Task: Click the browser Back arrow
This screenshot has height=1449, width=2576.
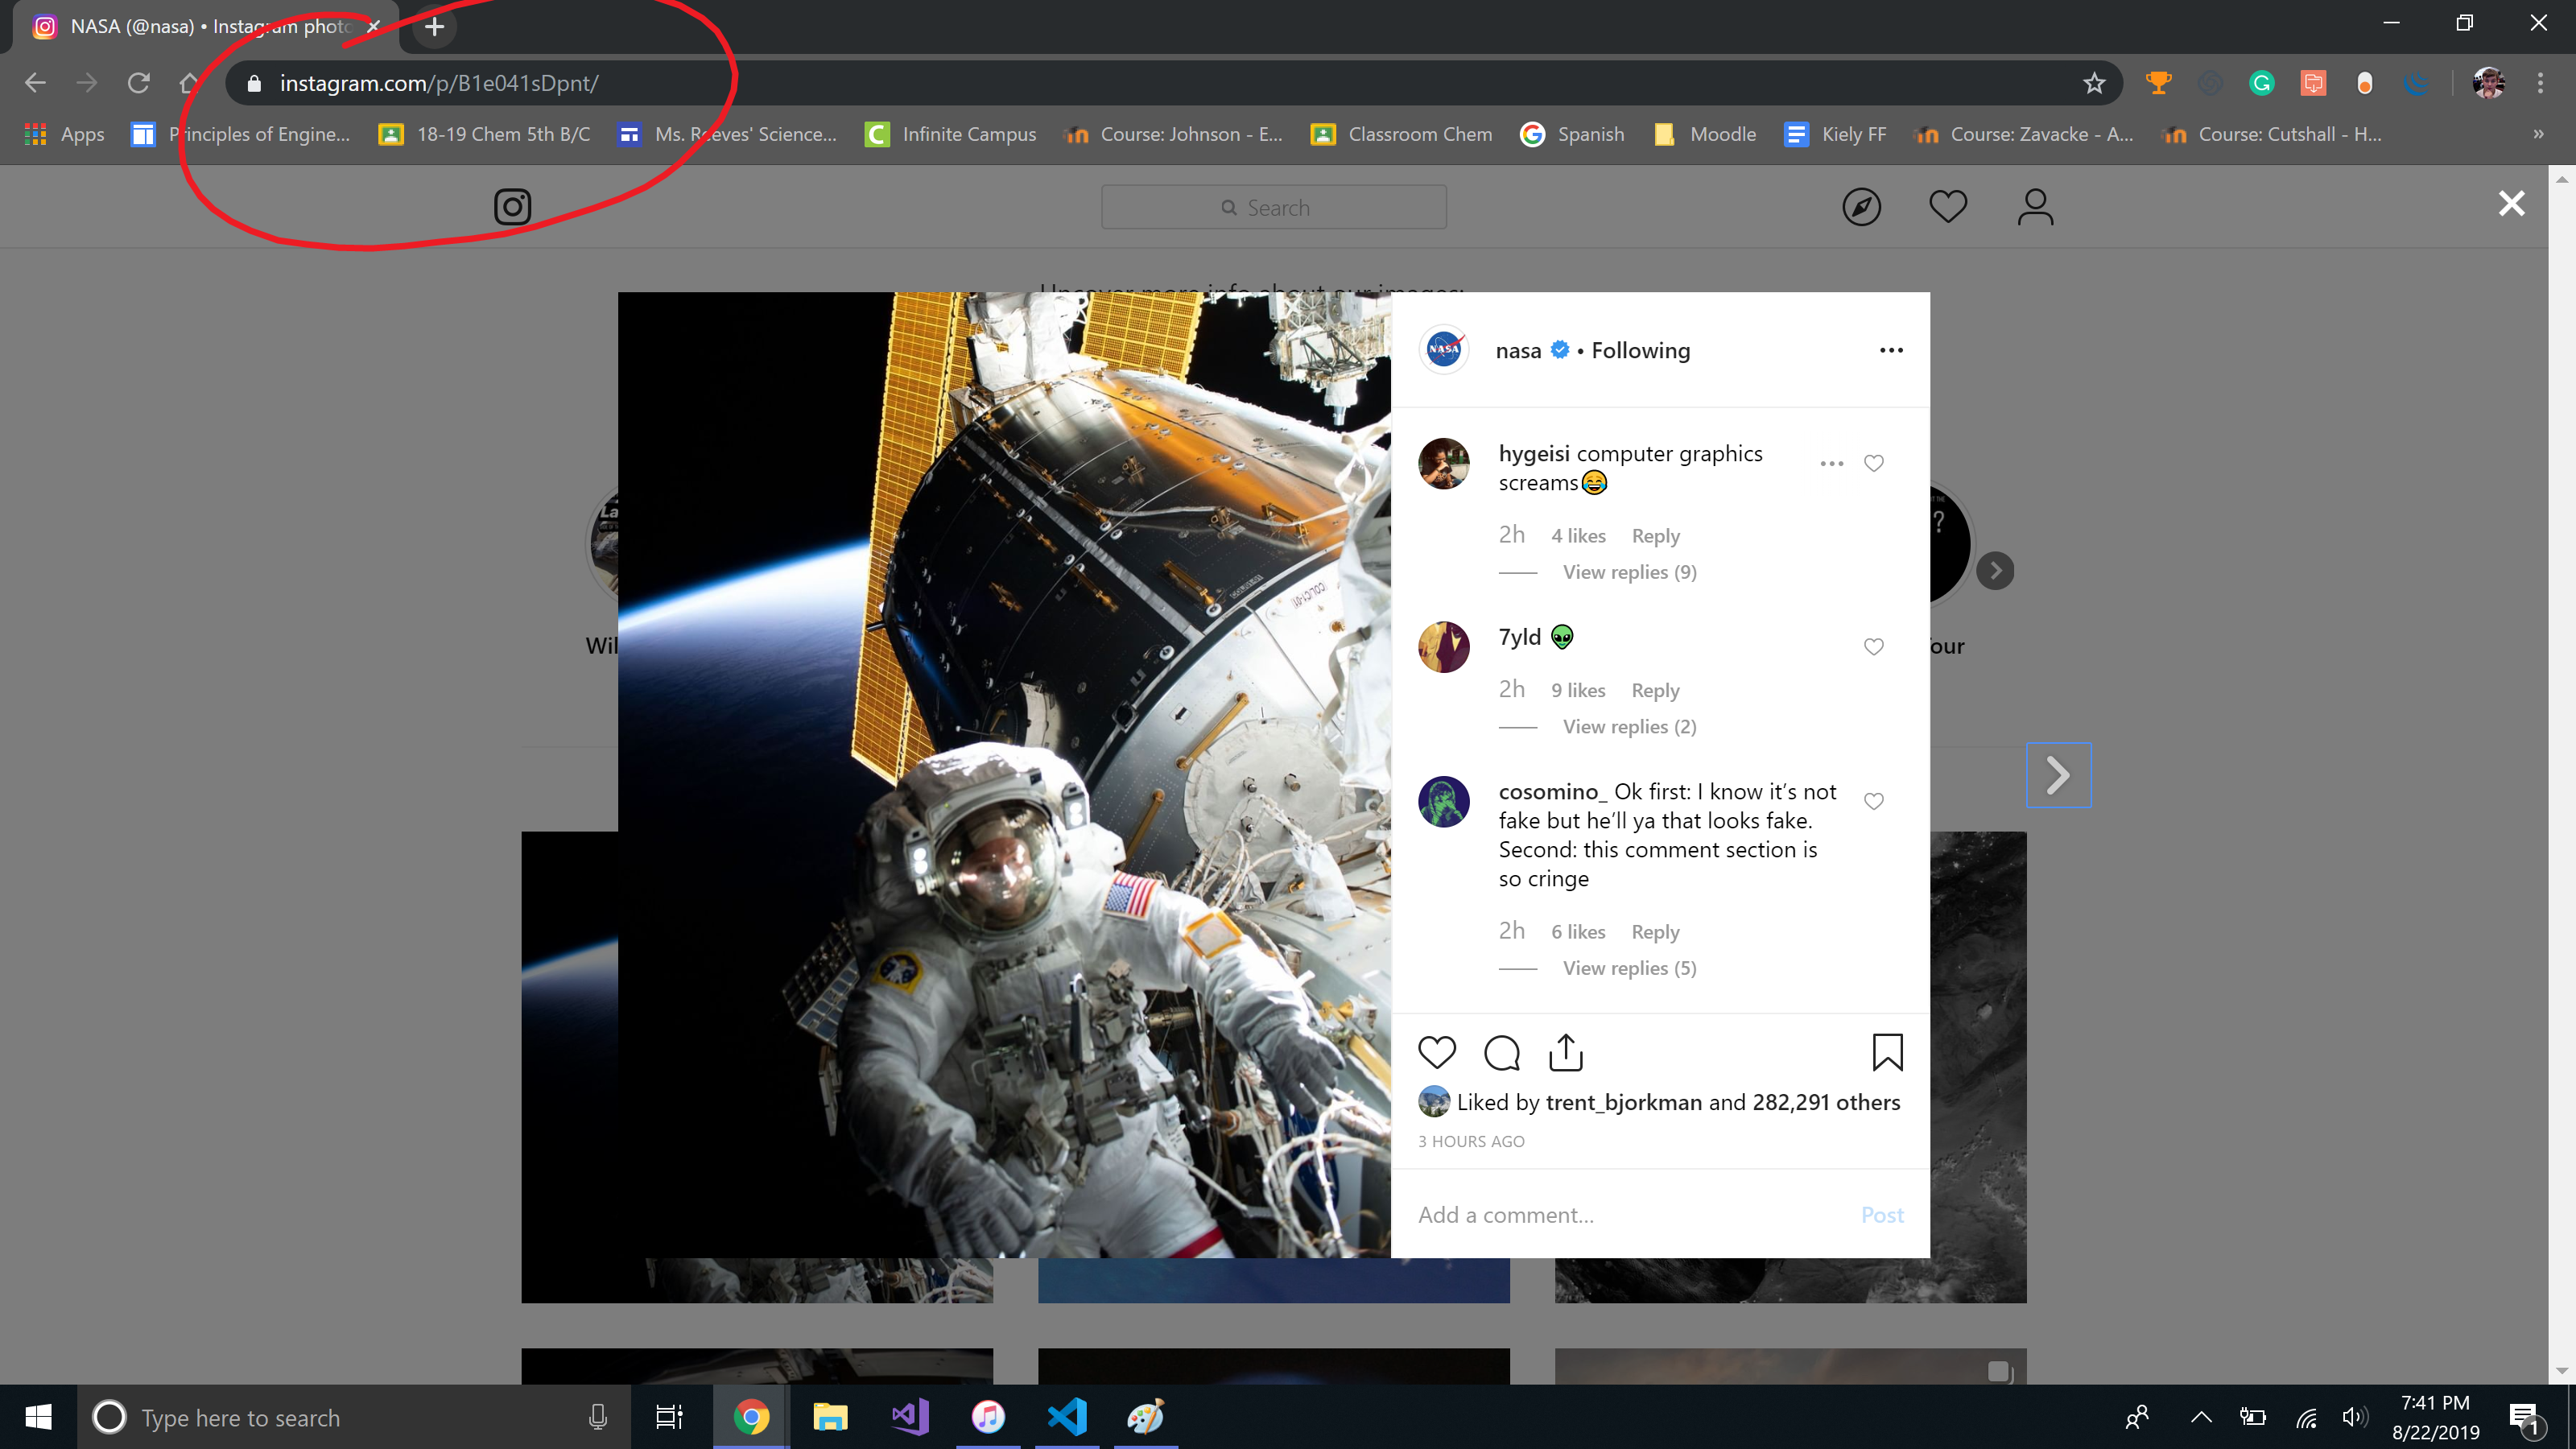Action: [x=35, y=83]
